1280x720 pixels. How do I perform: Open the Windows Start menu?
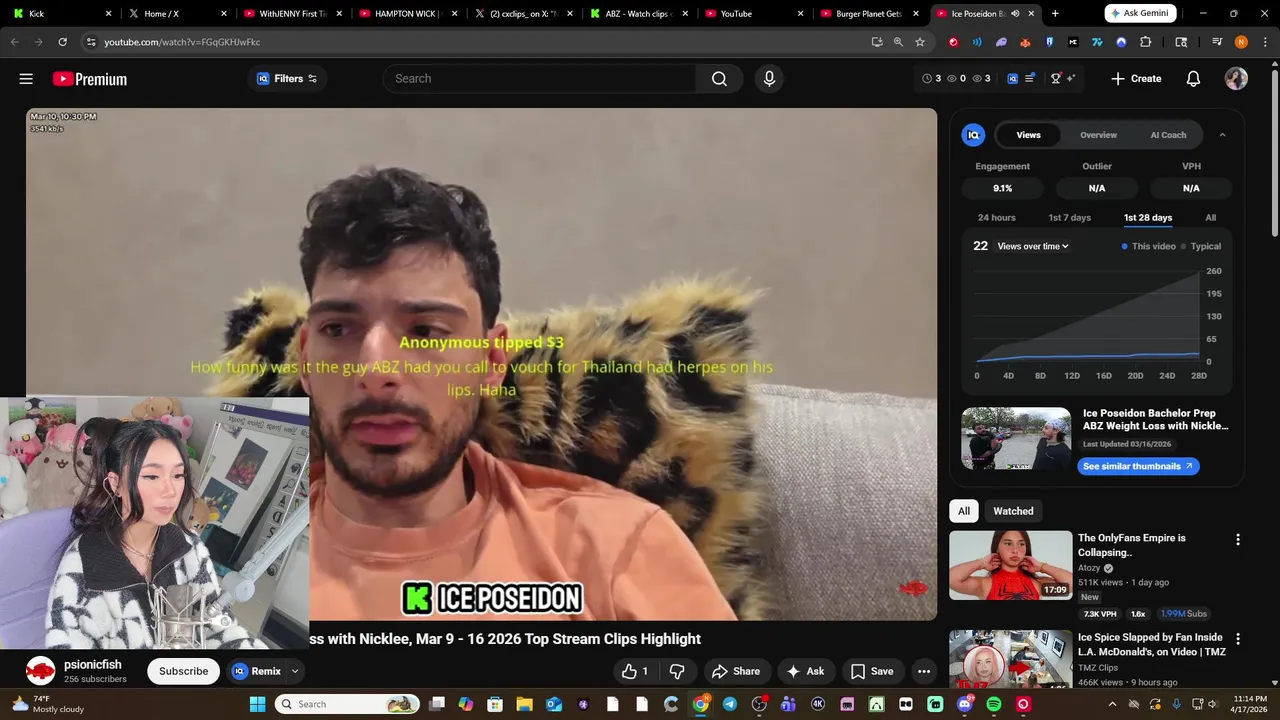[257, 704]
